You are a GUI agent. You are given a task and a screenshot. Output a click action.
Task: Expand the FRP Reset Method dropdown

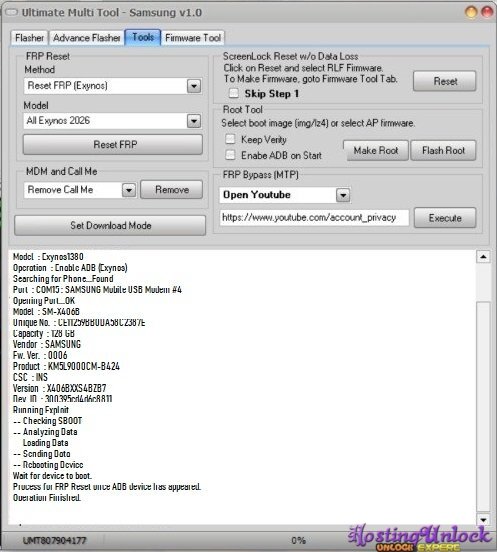[194, 86]
